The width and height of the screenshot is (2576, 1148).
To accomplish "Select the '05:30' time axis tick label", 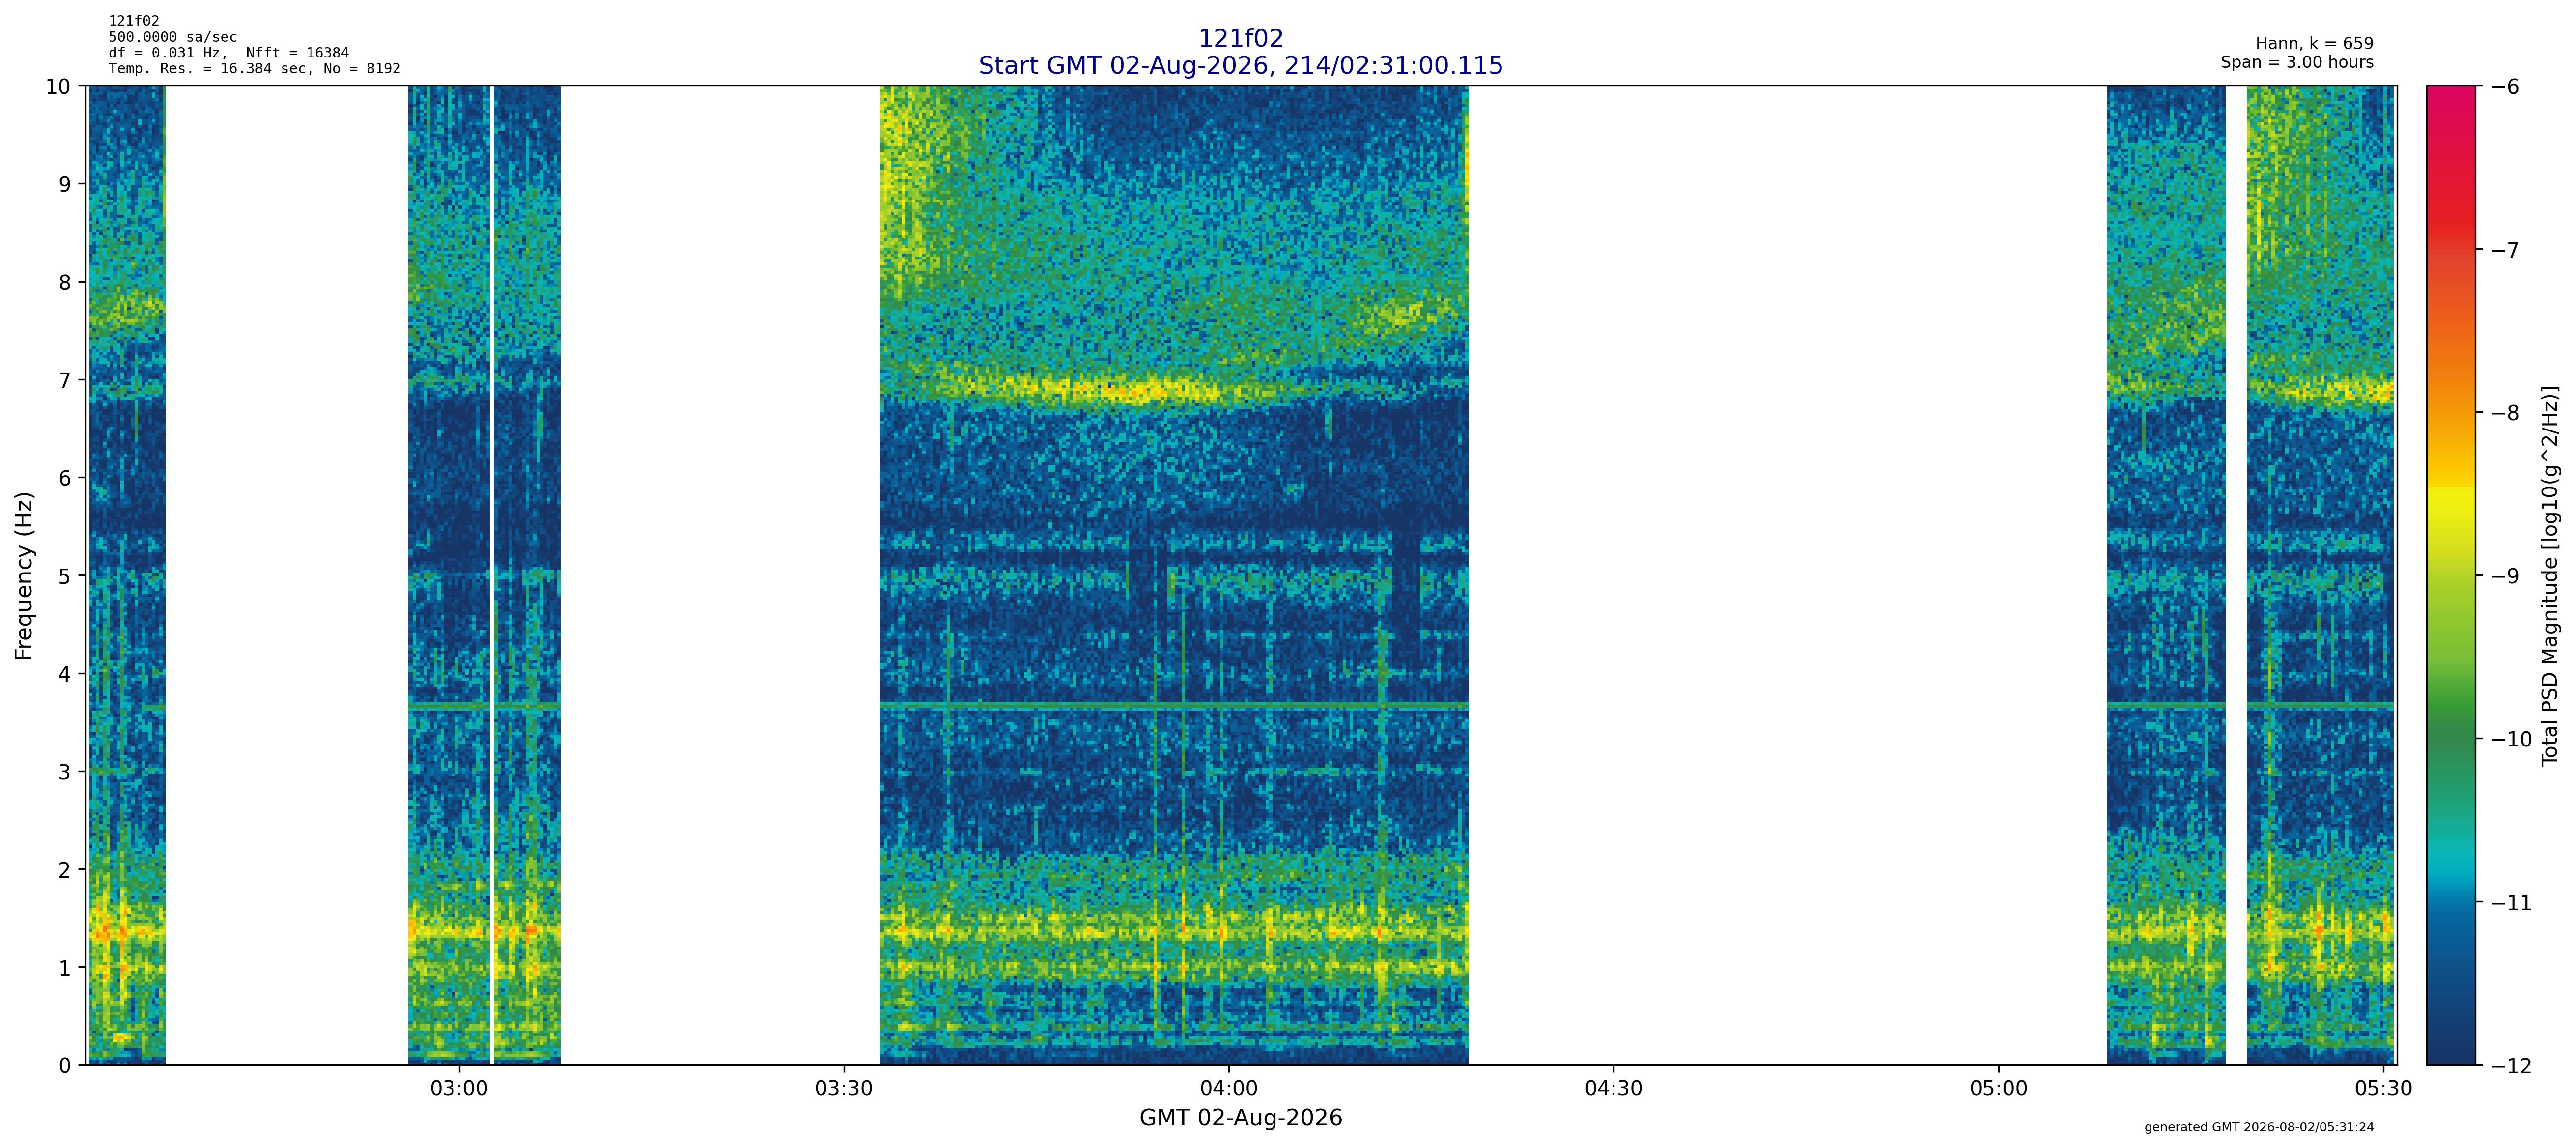I will [x=2384, y=1089].
